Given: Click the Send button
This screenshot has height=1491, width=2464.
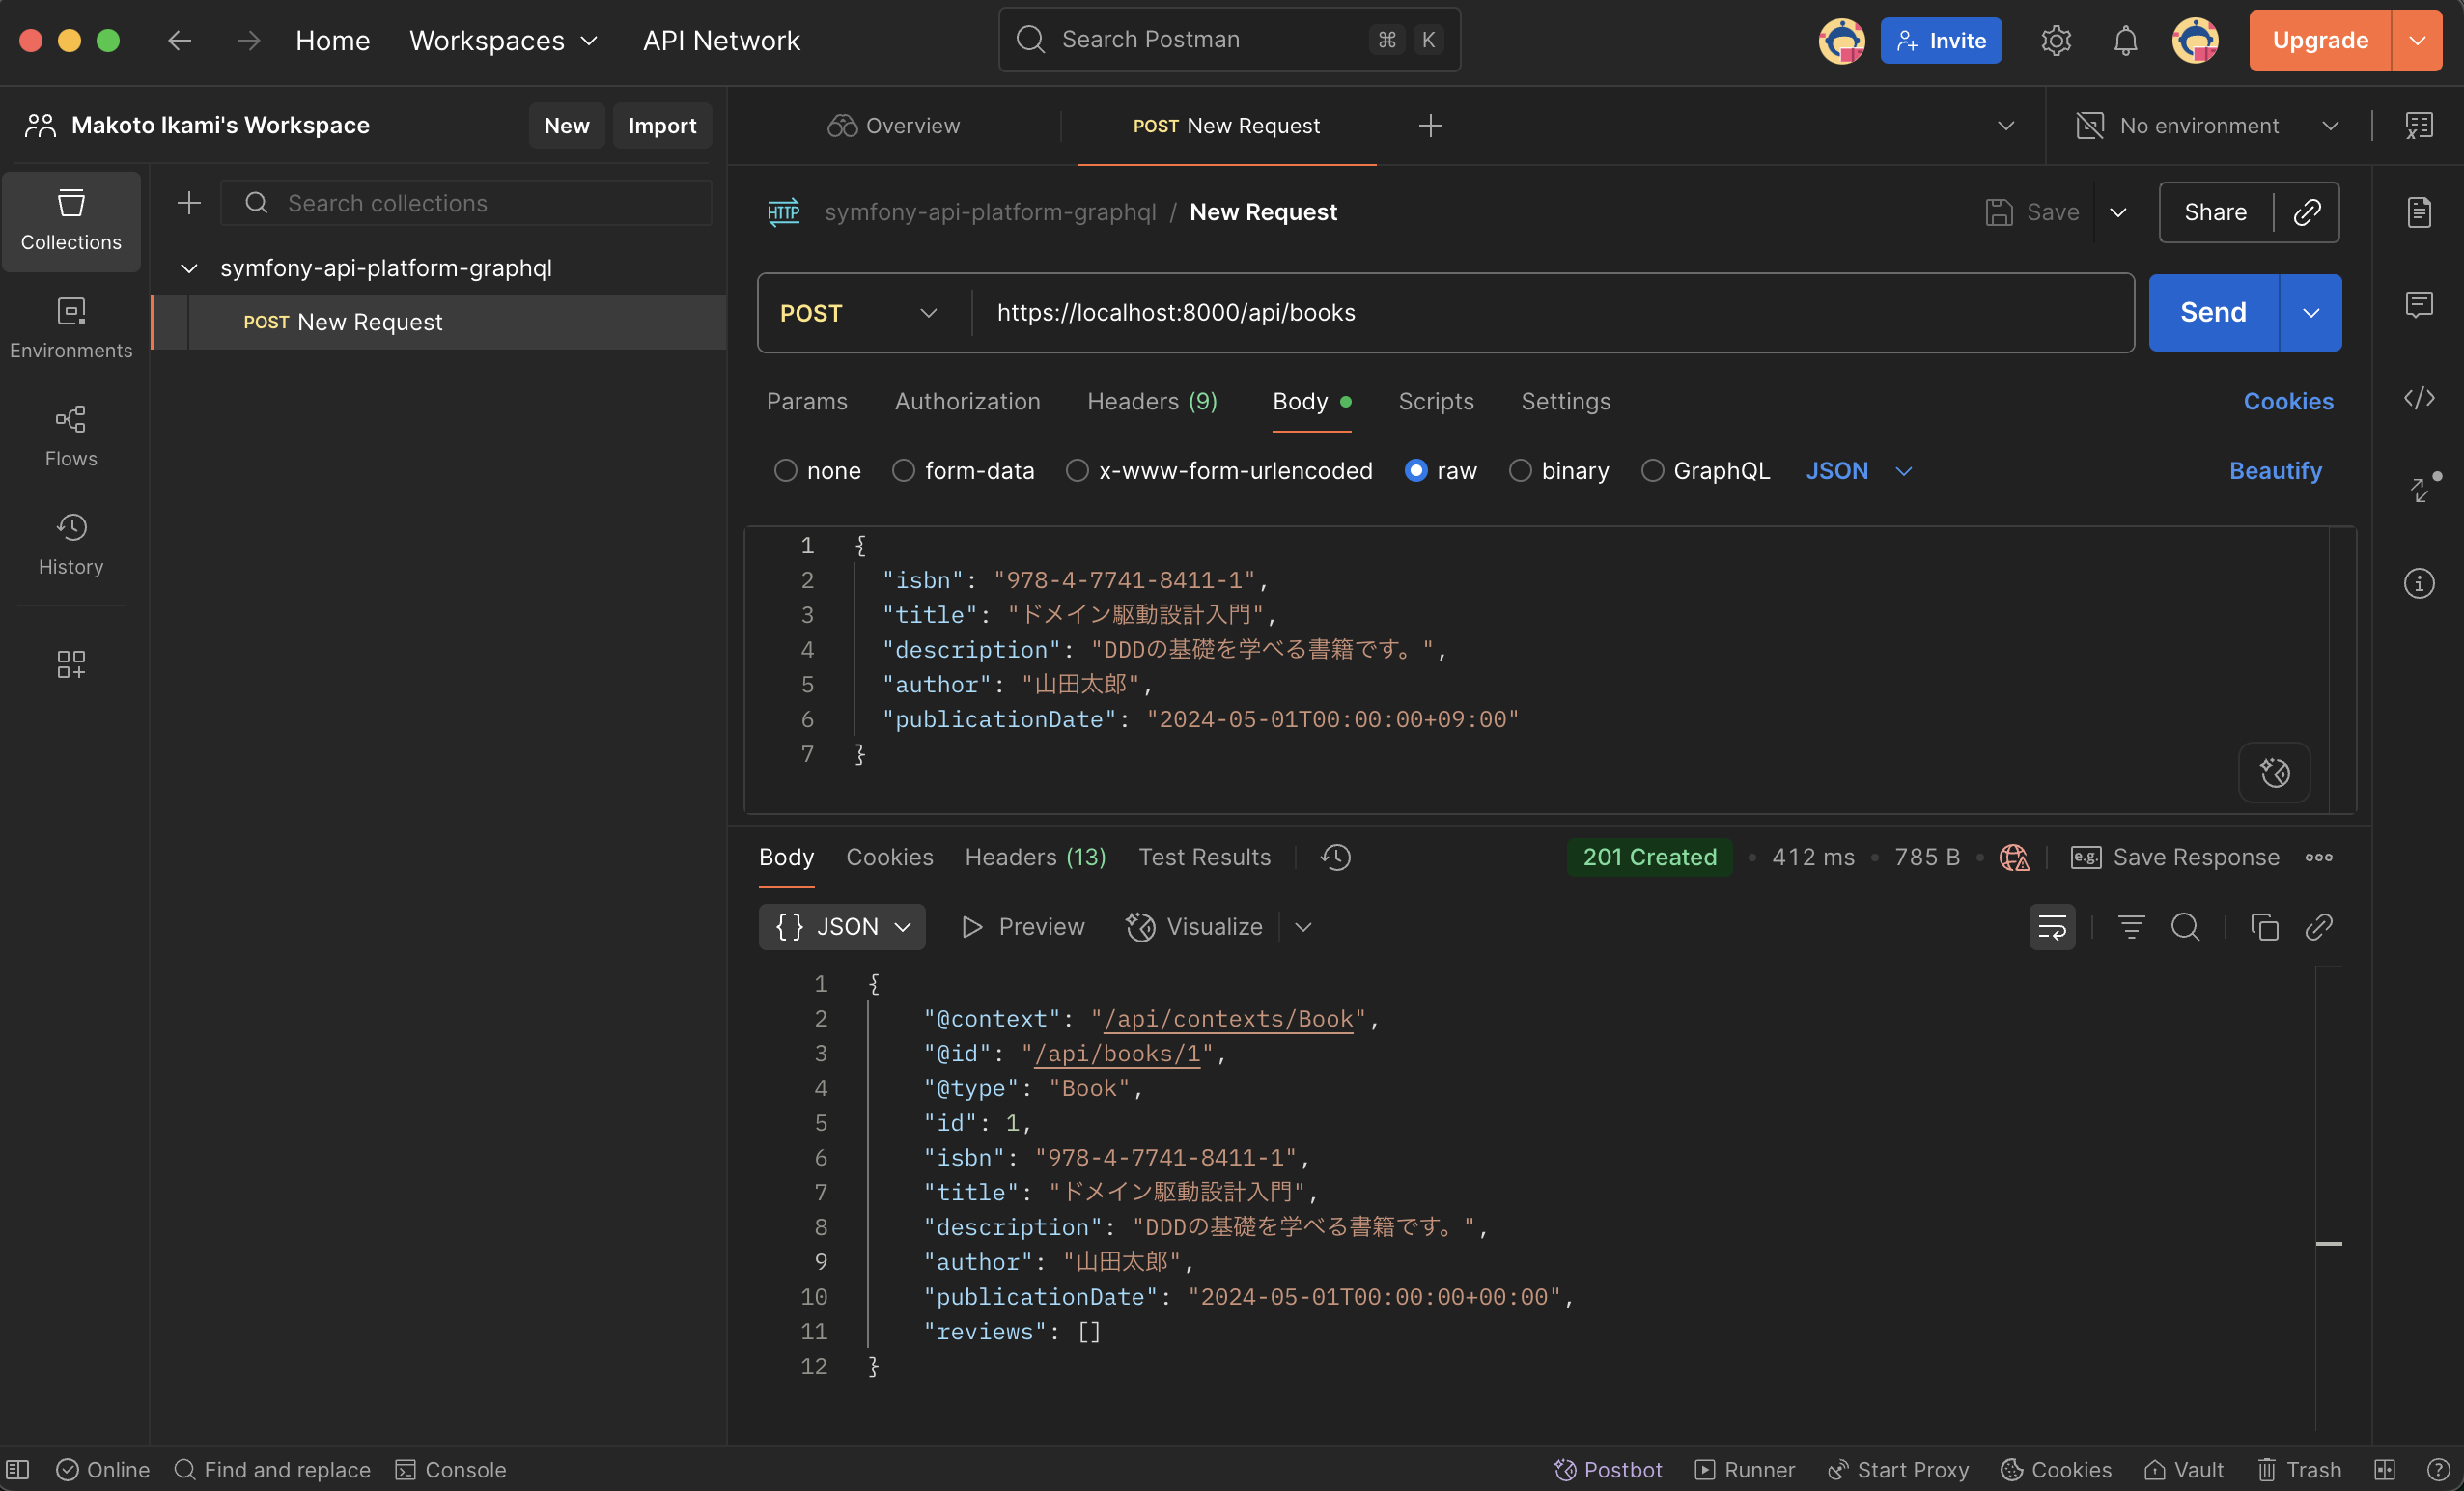Looking at the screenshot, I should pyautogui.click(x=2213, y=312).
